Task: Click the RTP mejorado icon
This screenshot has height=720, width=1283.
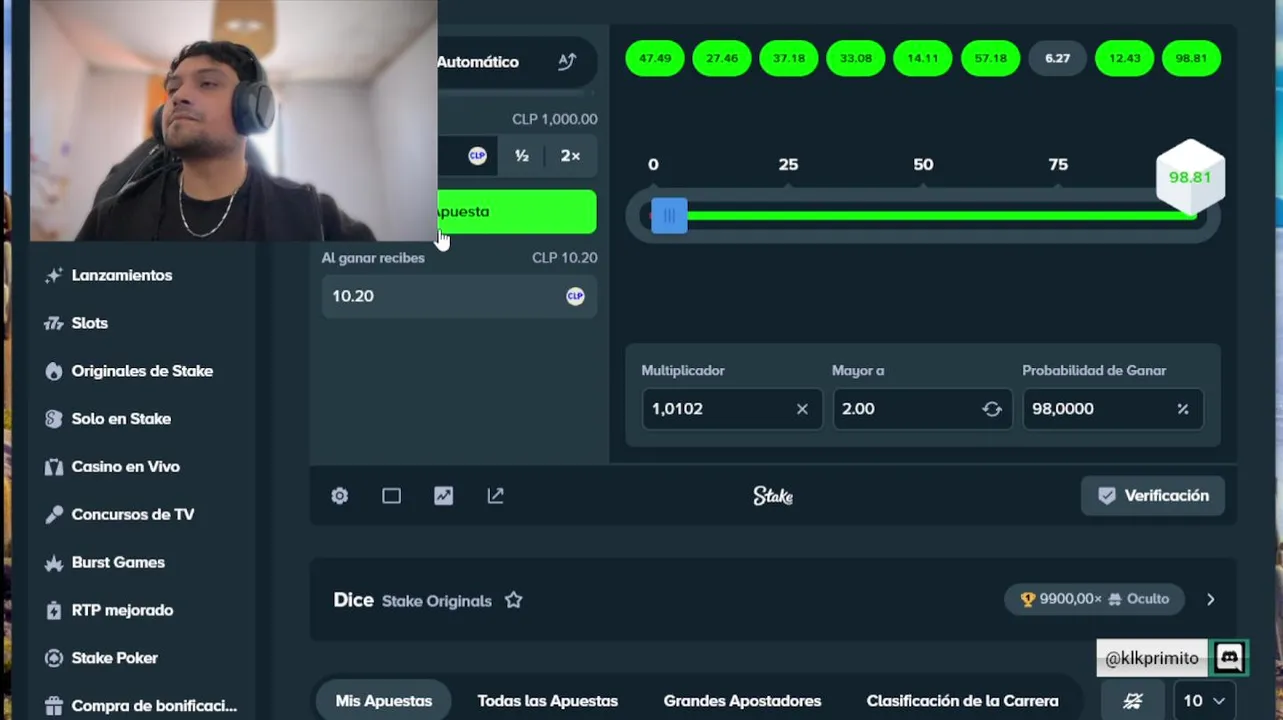Action: pos(54,610)
